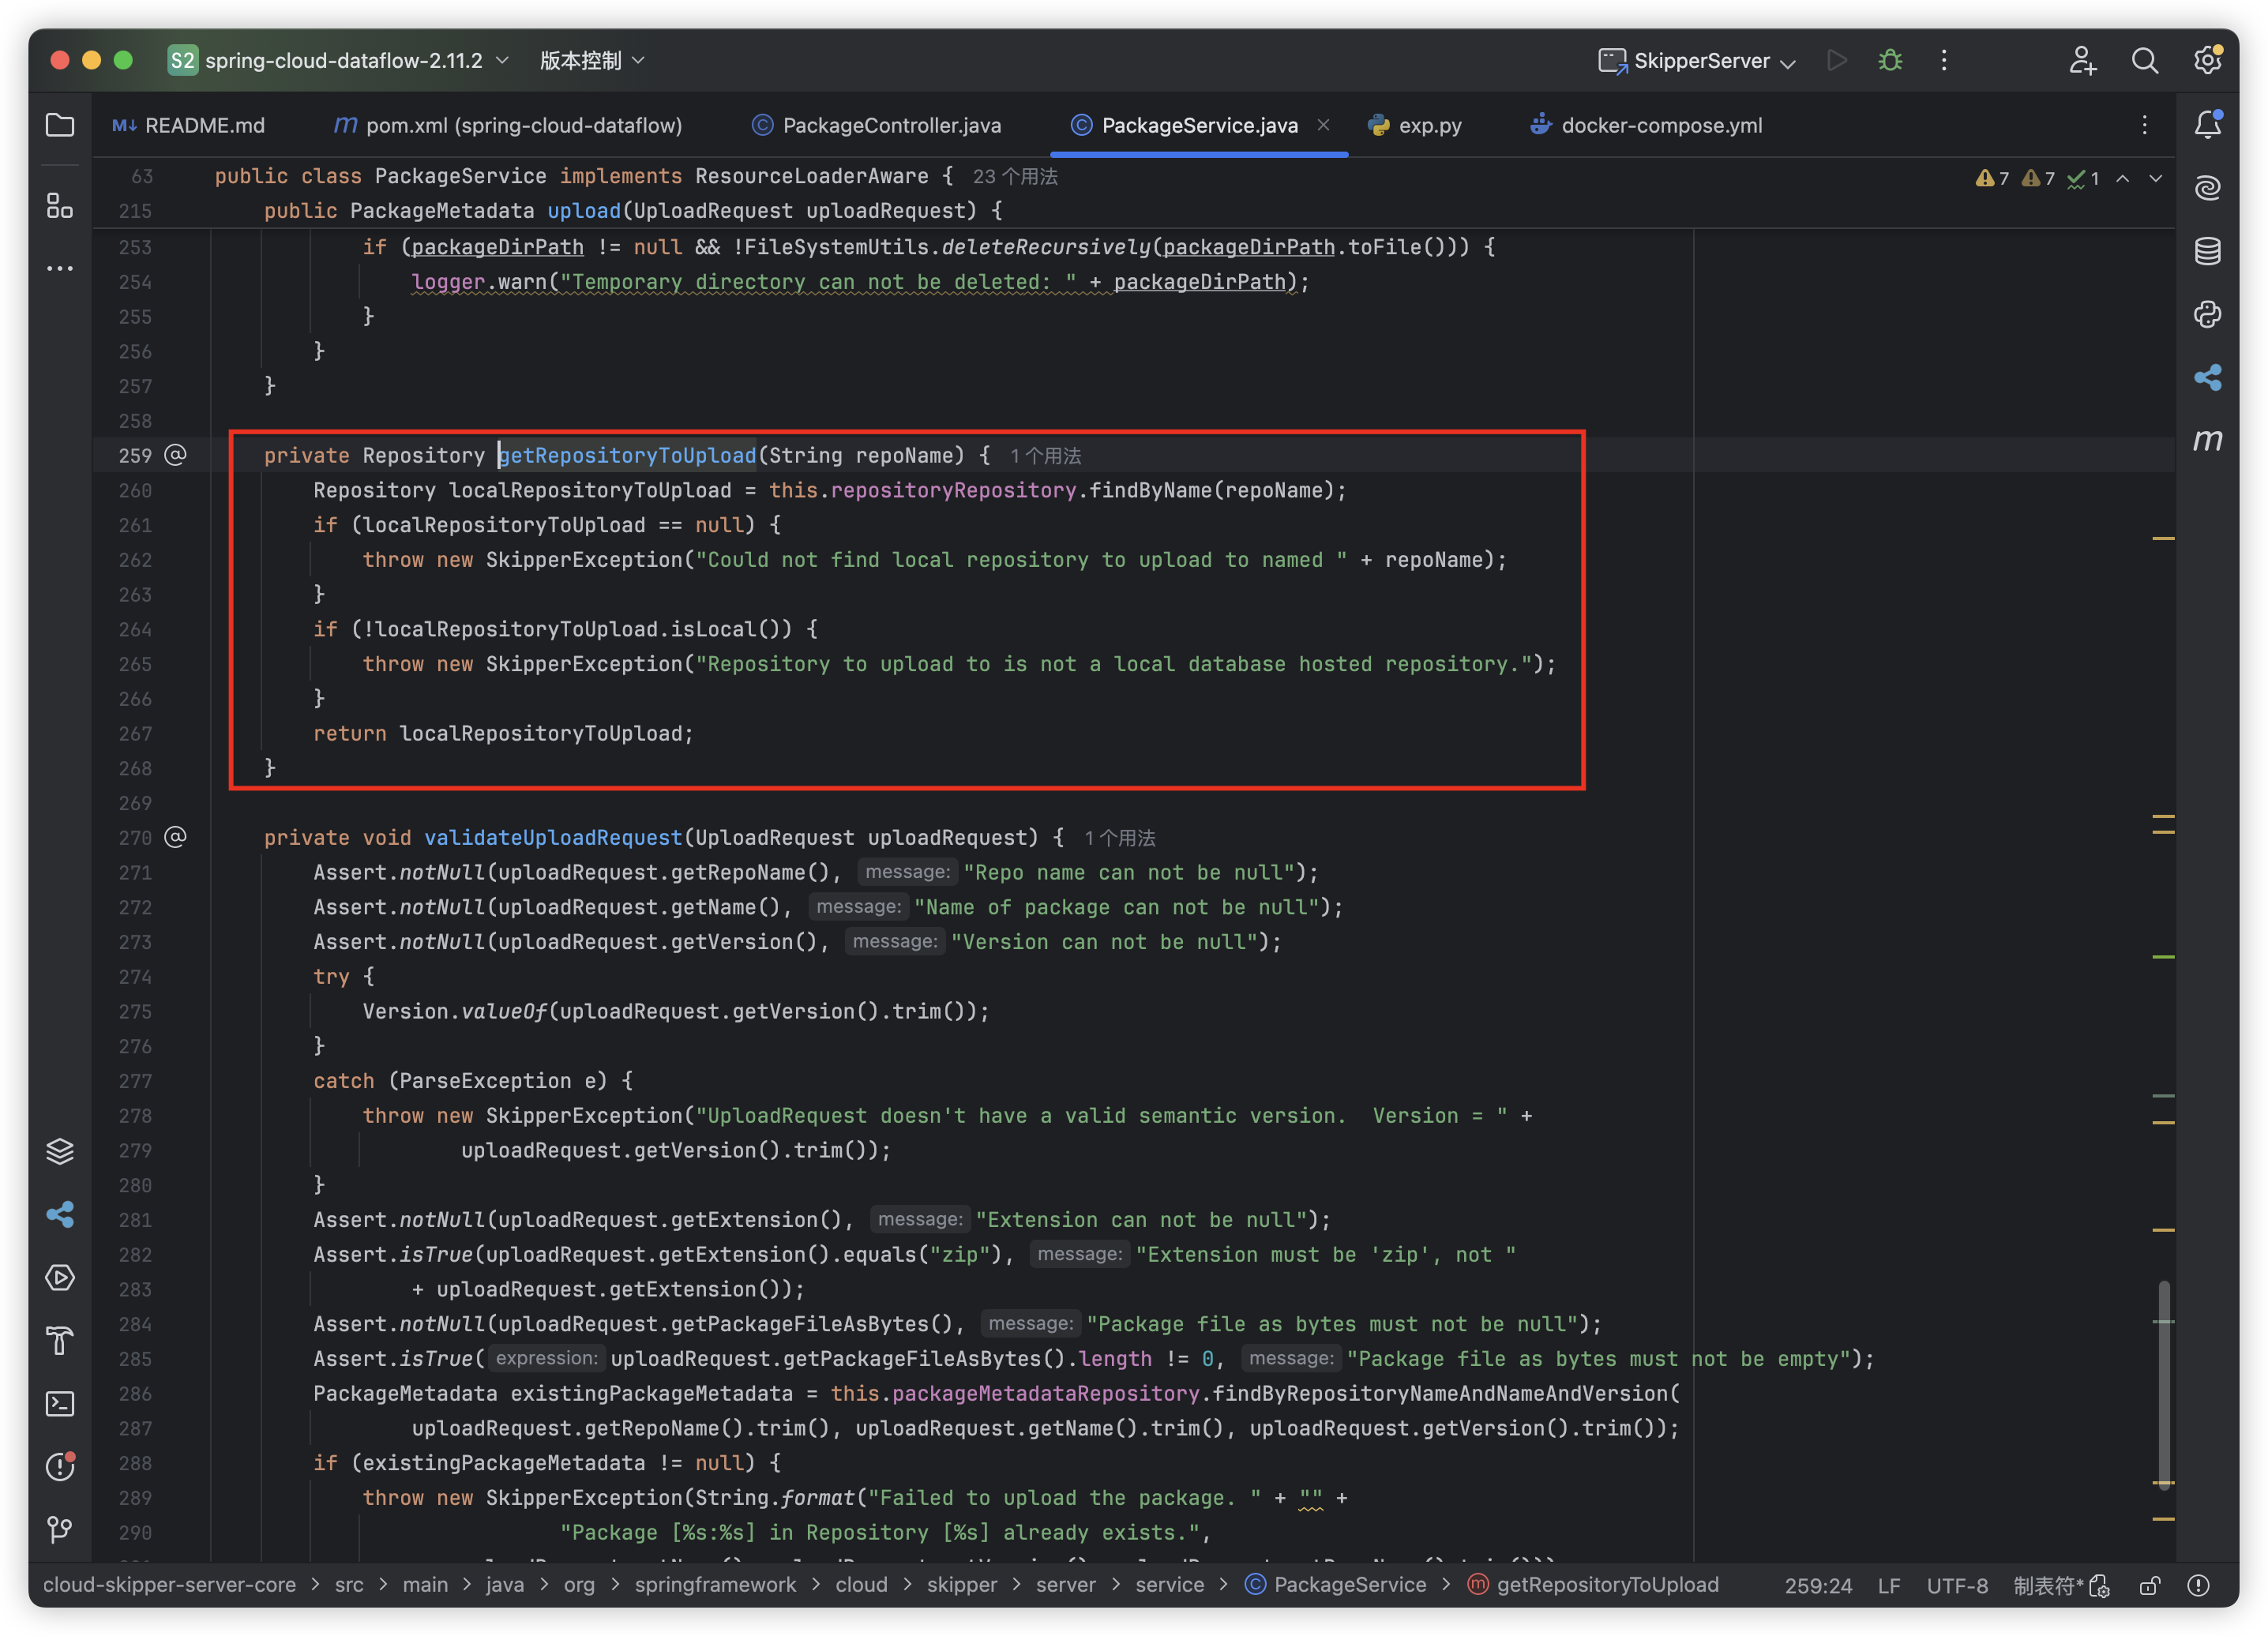This screenshot has height=1636, width=2268.
Task: Click the java breadcrumb segment
Action: click(x=505, y=1585)
